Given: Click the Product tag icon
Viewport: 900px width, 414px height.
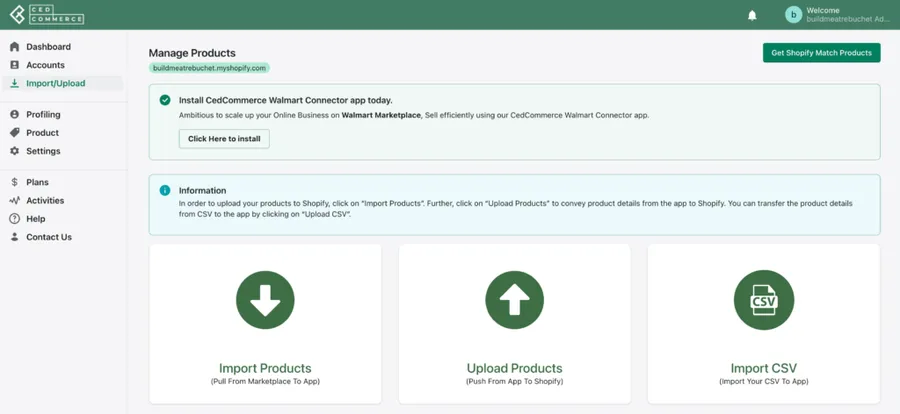Looking at the screenshot, I should 15,133.
